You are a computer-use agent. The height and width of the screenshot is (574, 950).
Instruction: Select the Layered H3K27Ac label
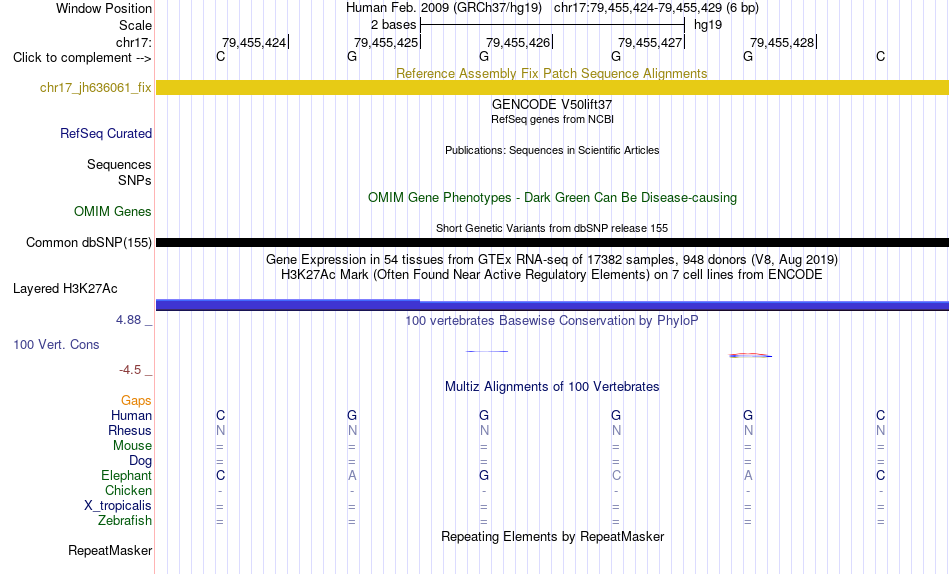pos(65,289)
